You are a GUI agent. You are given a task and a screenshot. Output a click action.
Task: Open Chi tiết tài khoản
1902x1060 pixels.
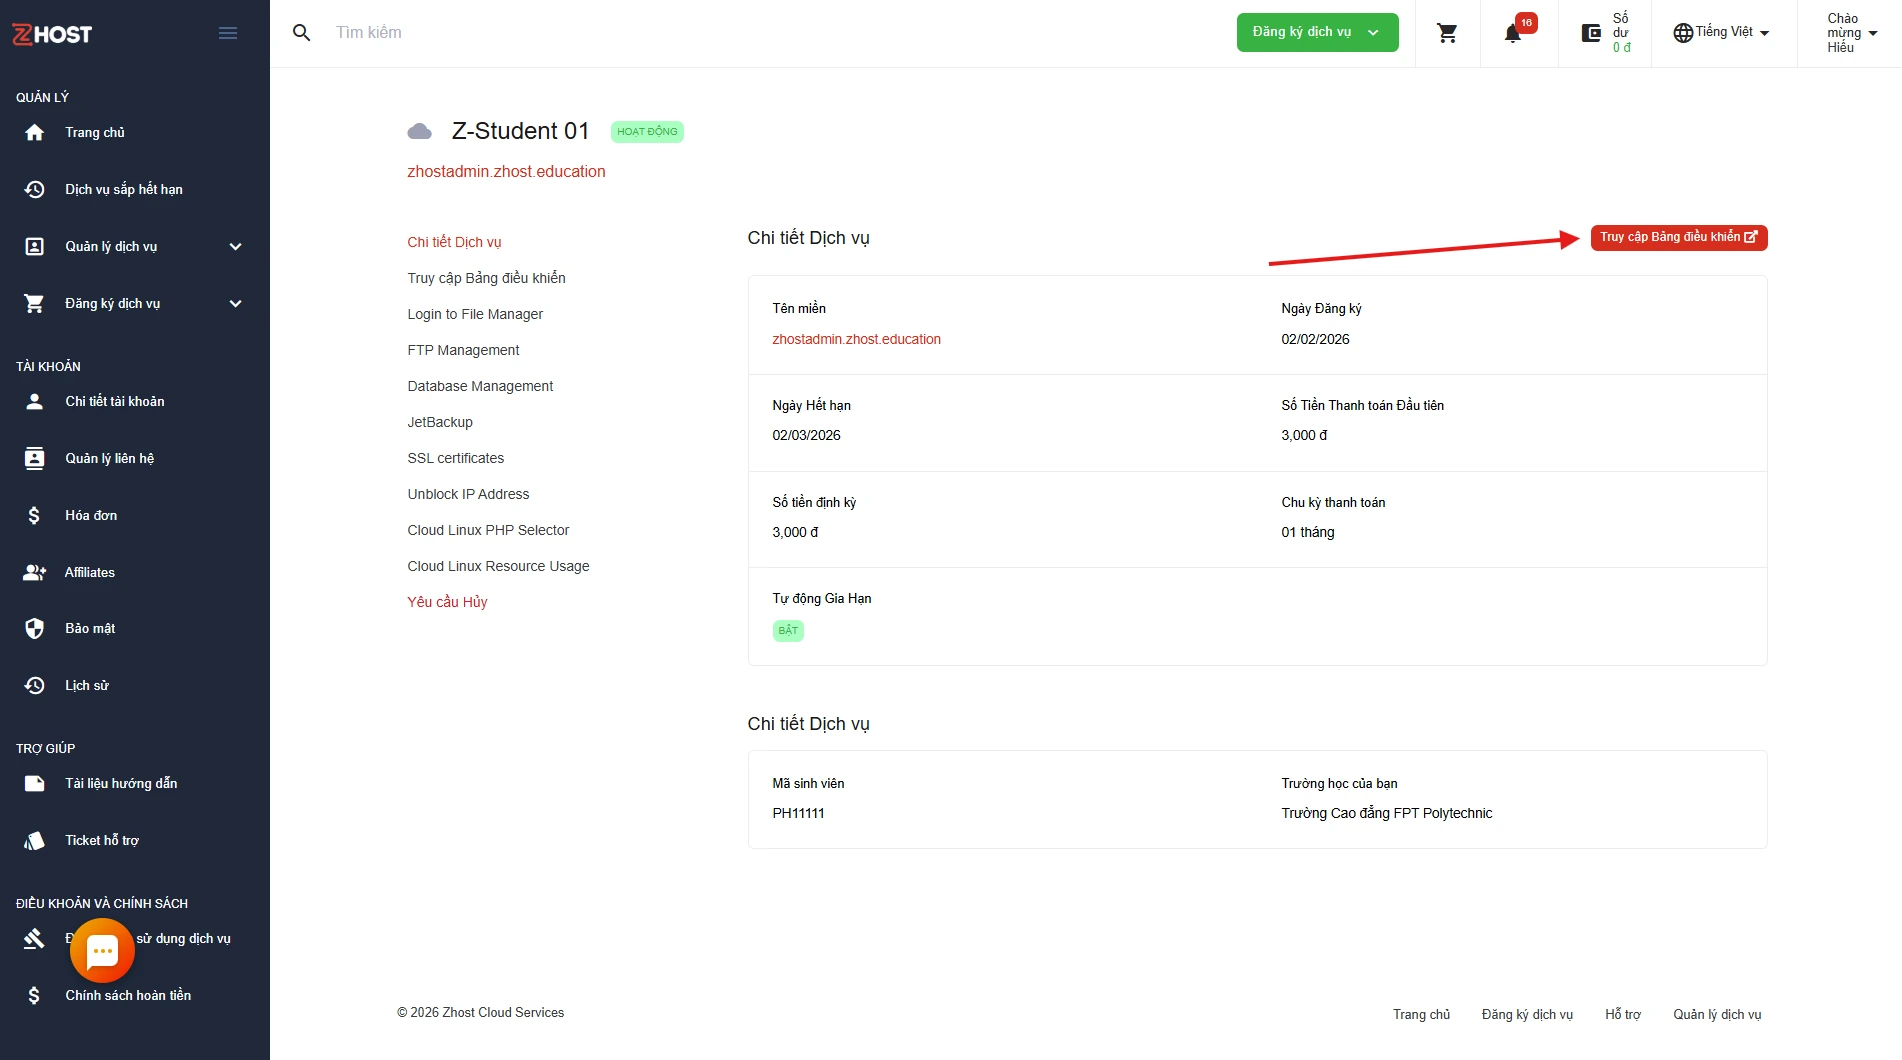coord(115,402)
